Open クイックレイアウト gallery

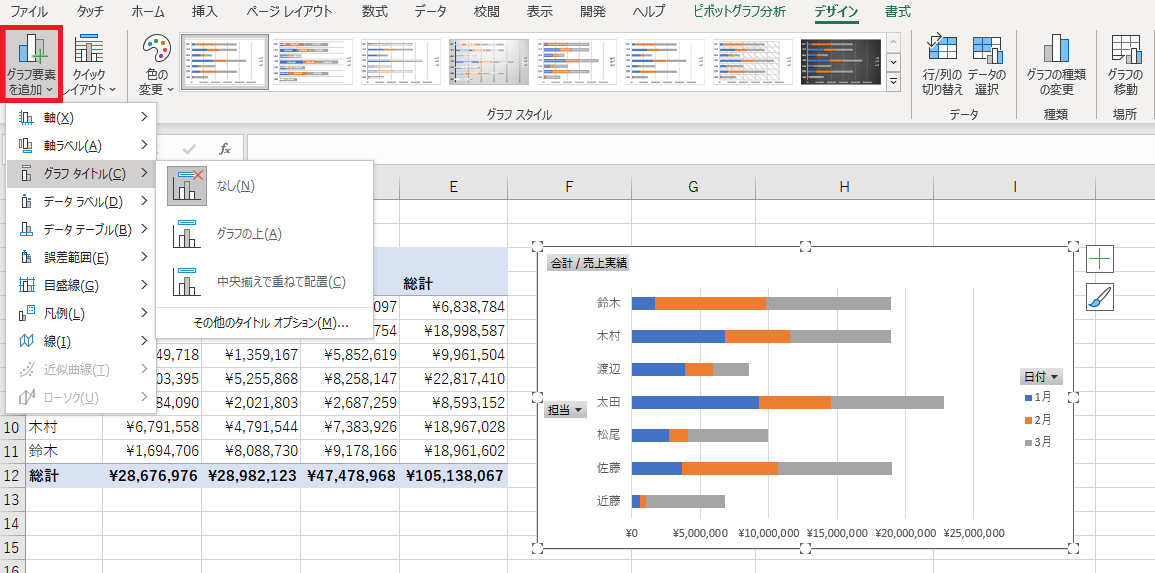click(x=89, y=64)
